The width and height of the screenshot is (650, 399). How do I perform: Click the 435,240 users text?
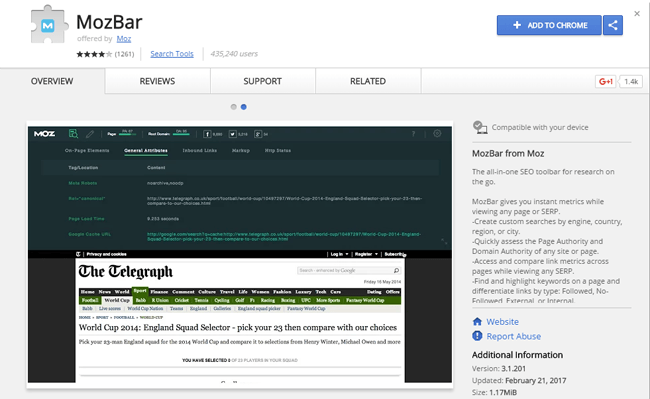[x=234, y=54]
